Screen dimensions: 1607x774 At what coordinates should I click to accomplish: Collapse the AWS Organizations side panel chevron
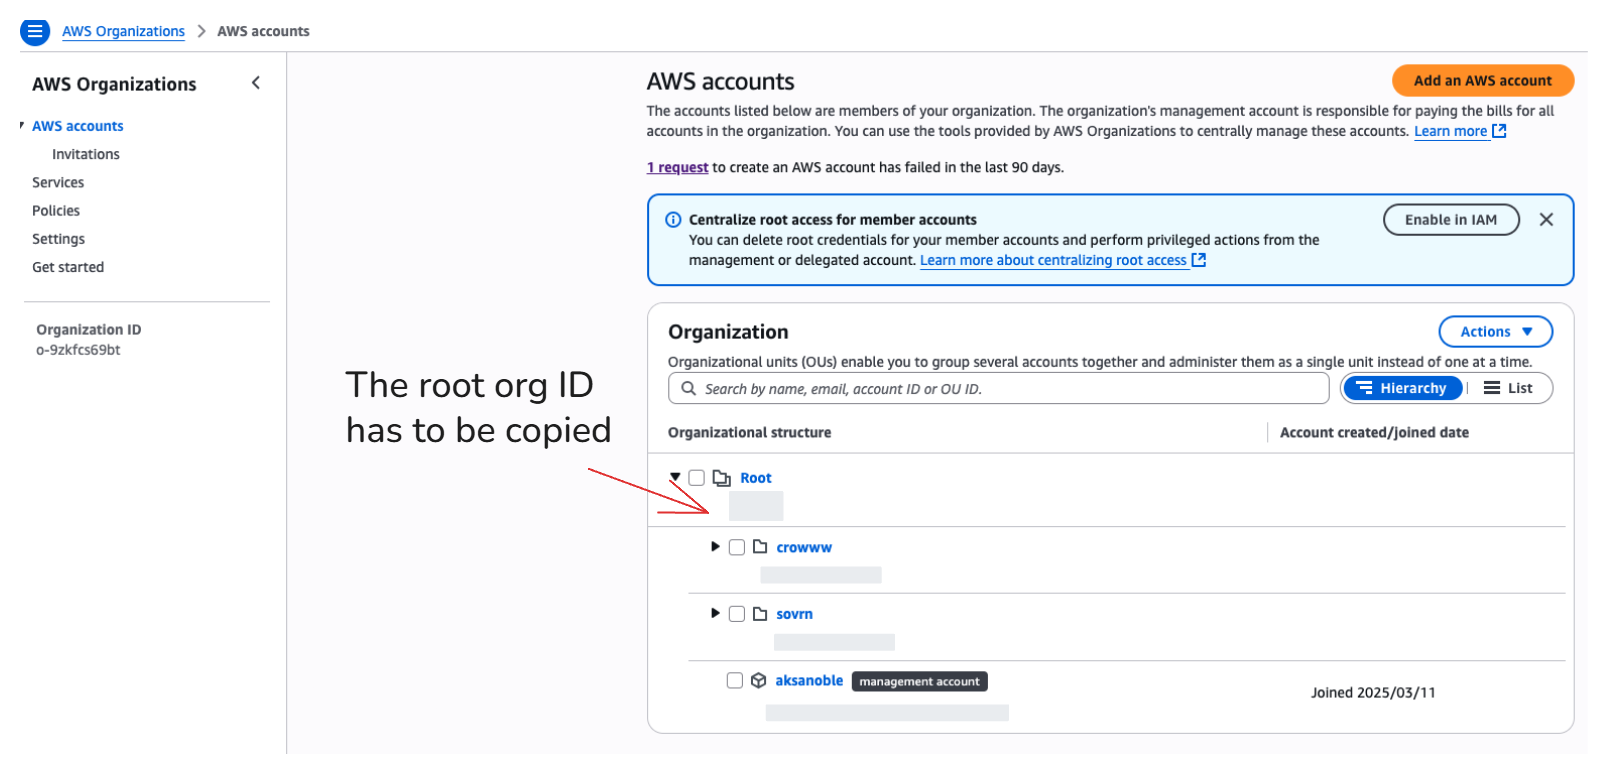[256, 83]
